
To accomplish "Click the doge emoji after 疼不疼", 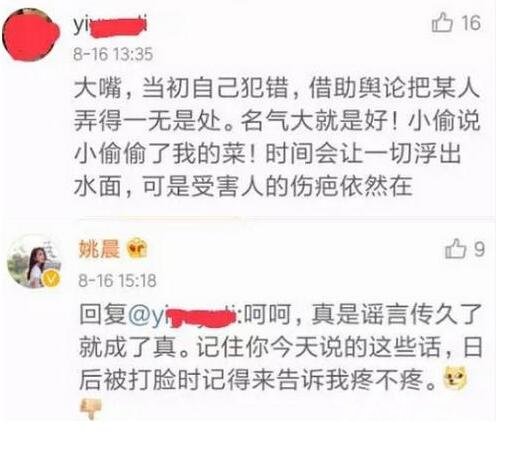I will click(x=455, y=378).
